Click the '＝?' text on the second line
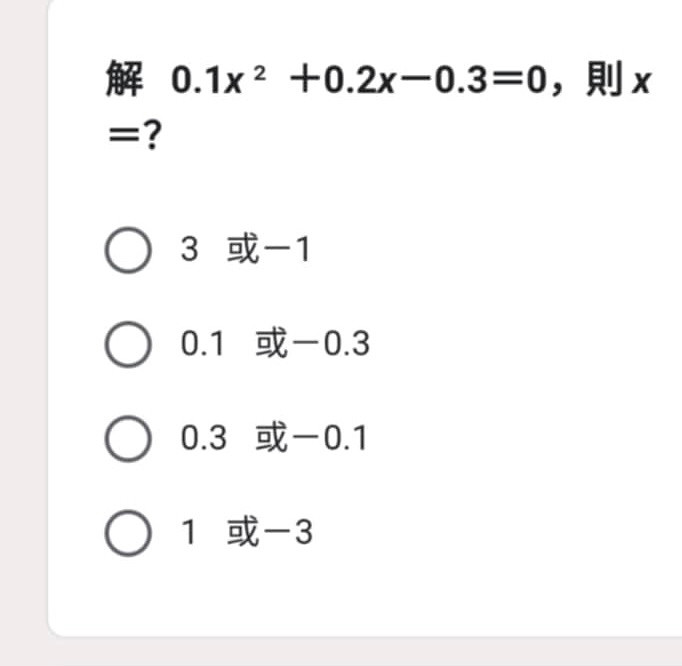Image resolution: width=682 pixels, height=666 pixels. tap(135, 135)
